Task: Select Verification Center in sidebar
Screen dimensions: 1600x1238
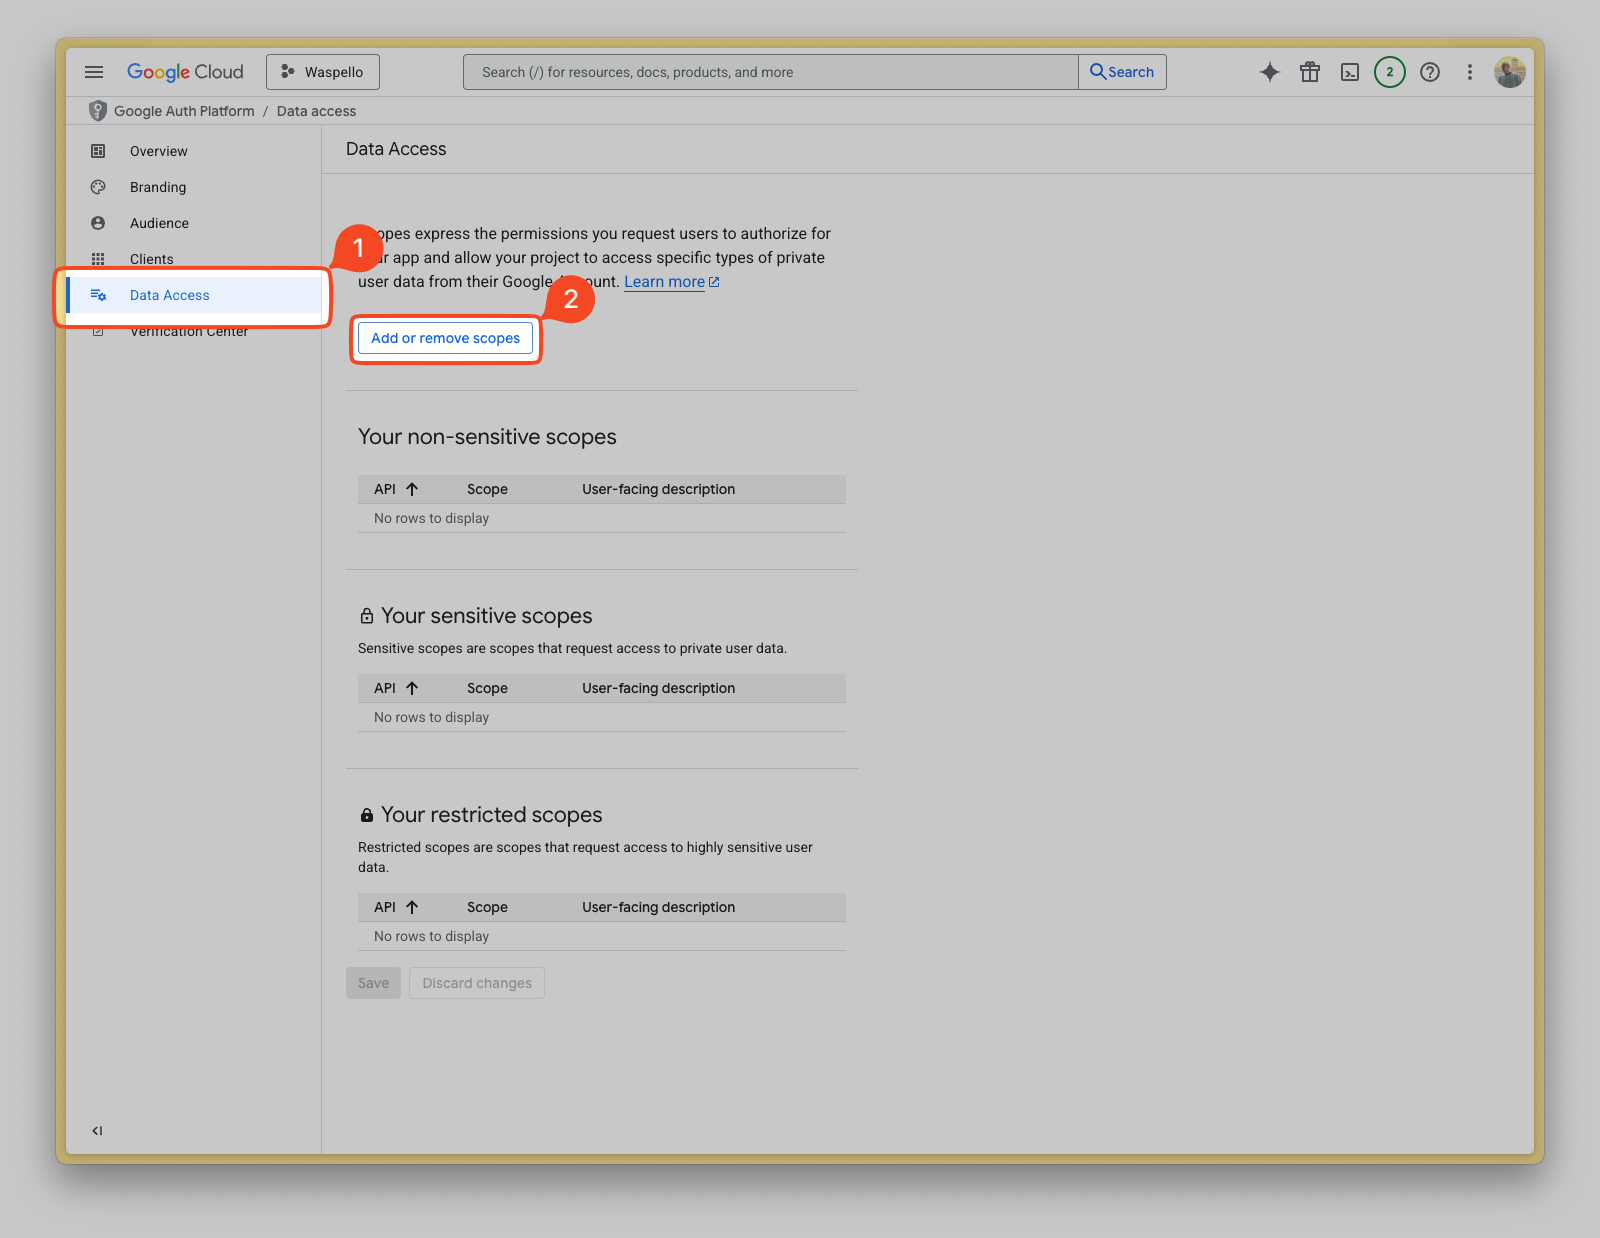Action: (x=189, y=331)
